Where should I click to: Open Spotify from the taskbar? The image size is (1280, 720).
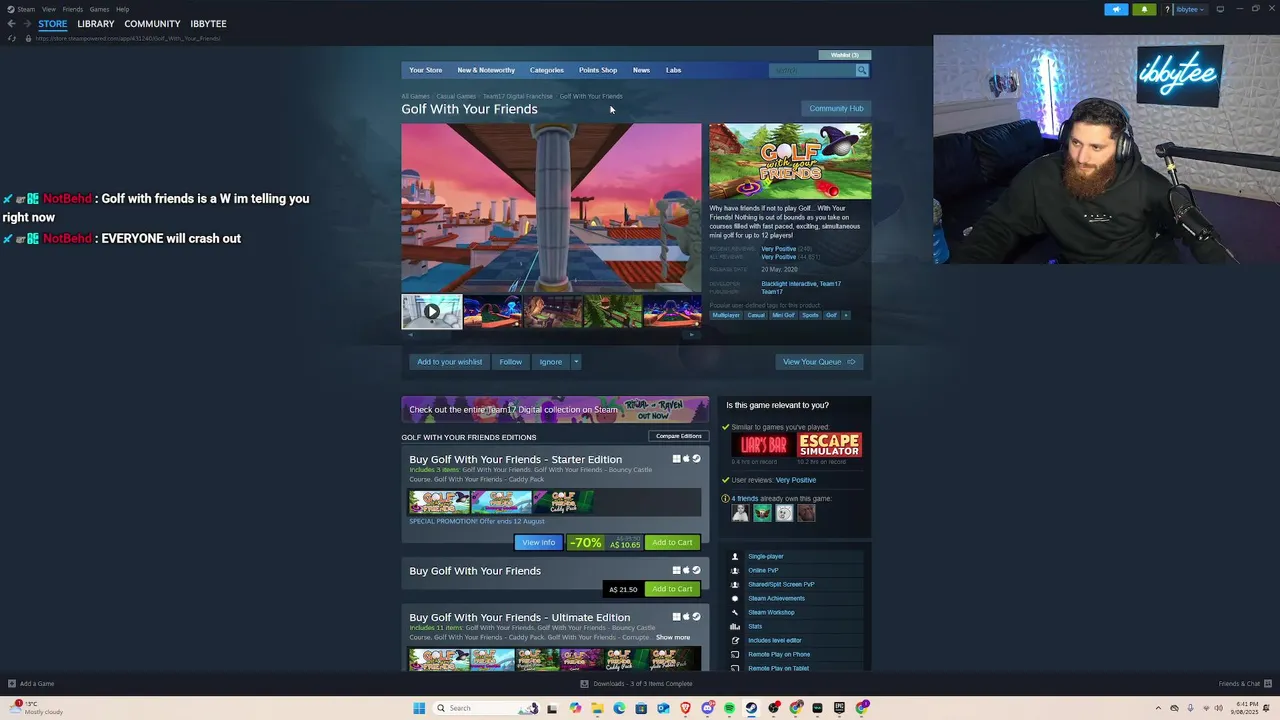click(729, 708)
